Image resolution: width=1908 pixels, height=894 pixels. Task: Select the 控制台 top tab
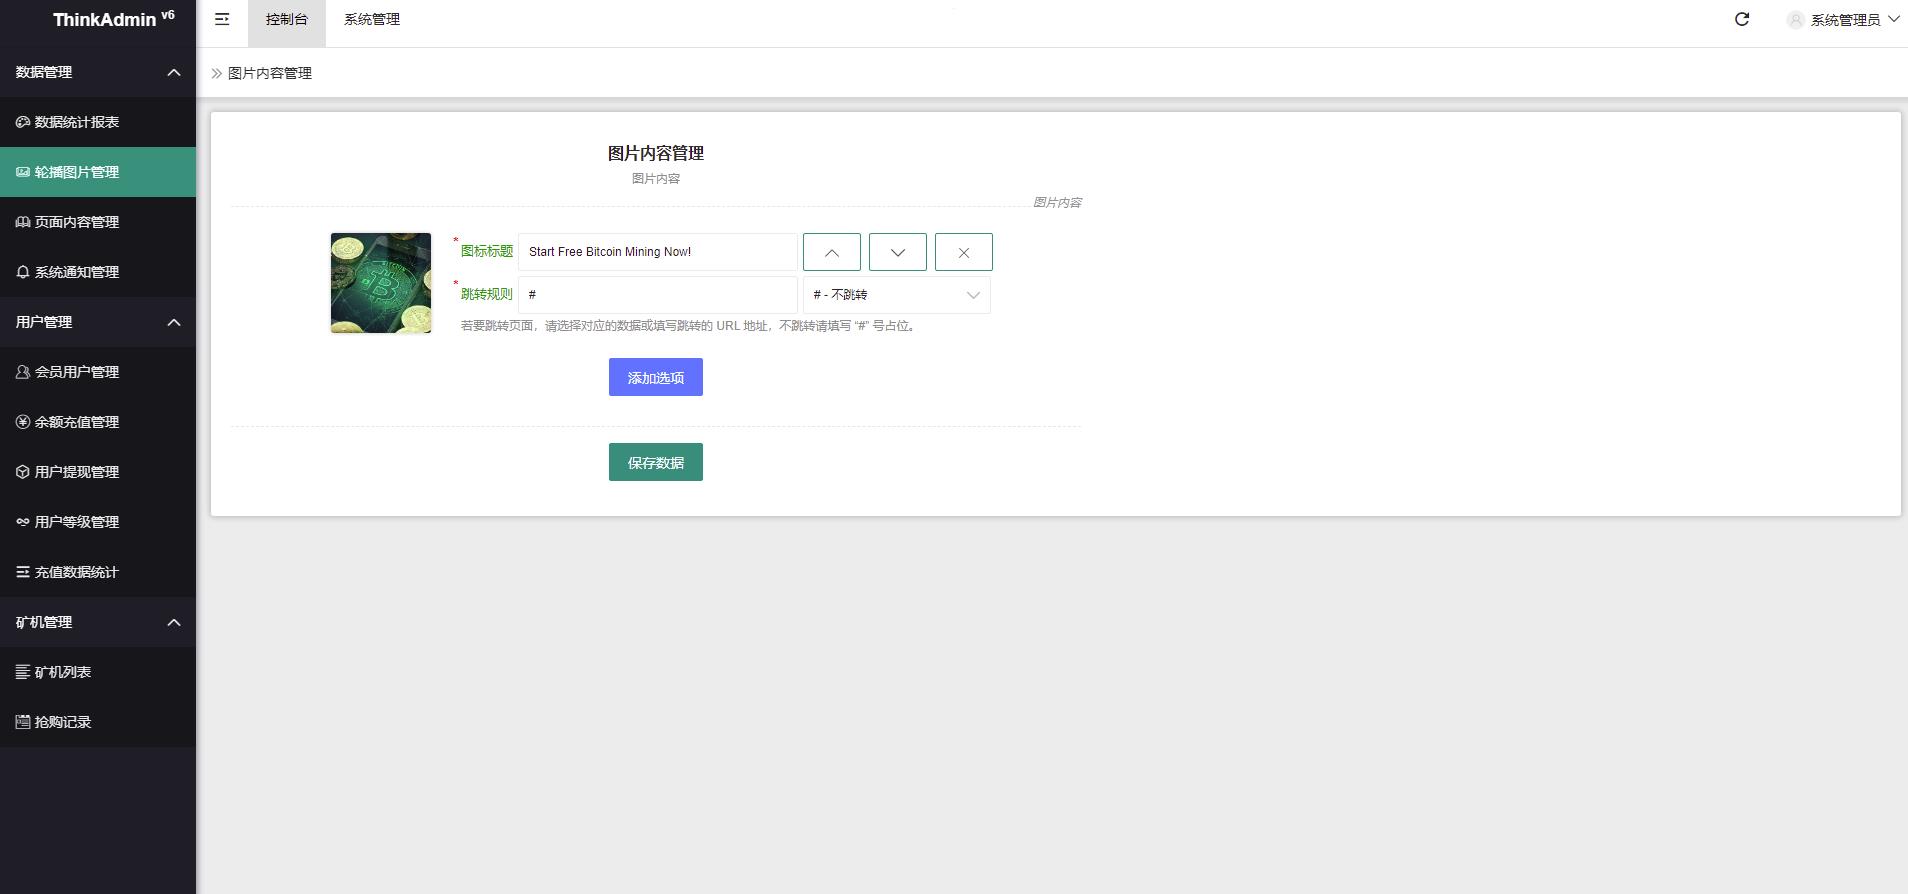(287, 19)
